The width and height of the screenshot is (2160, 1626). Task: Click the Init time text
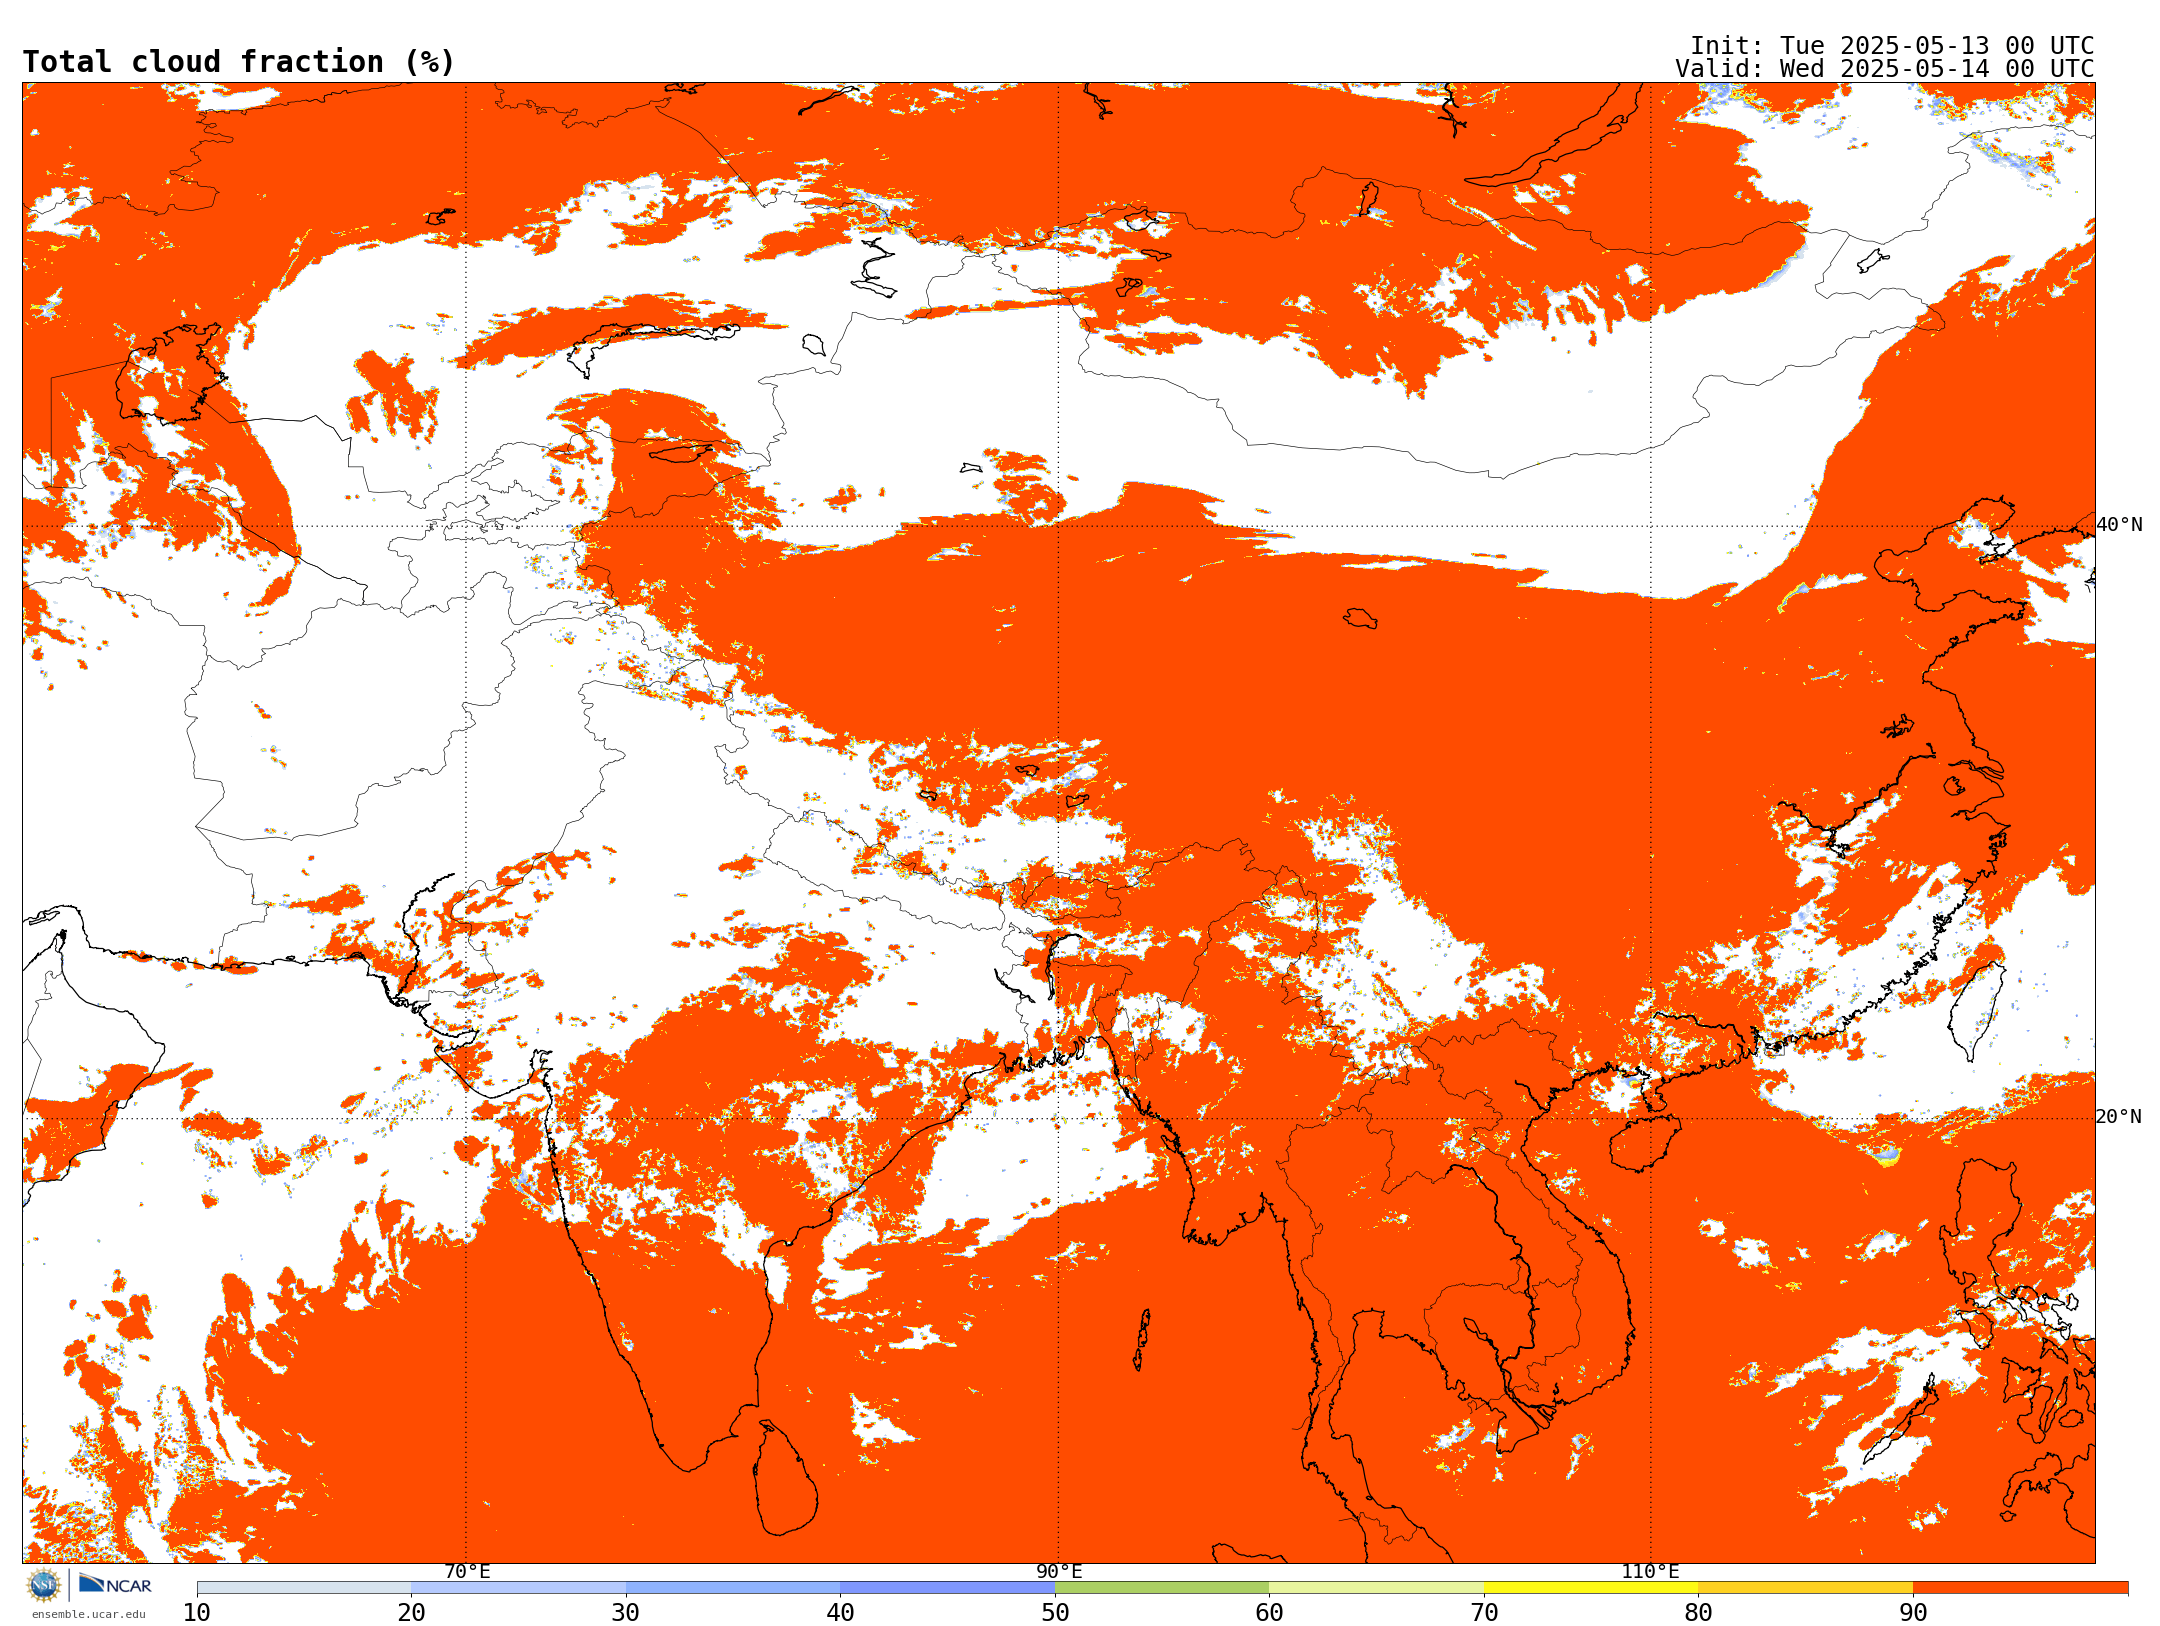pyautogui.click(x=1891, y=46)
